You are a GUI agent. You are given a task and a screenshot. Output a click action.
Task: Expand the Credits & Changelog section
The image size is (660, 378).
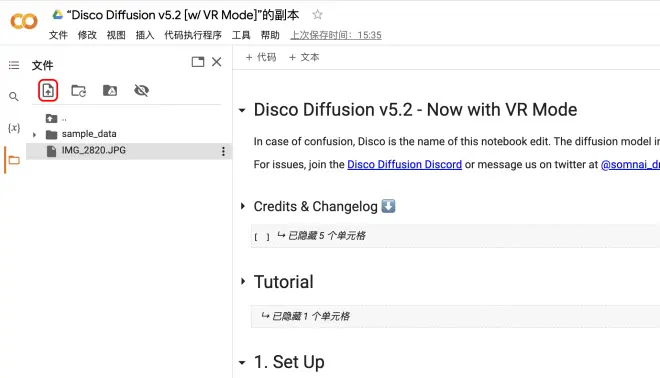point(242,206)
